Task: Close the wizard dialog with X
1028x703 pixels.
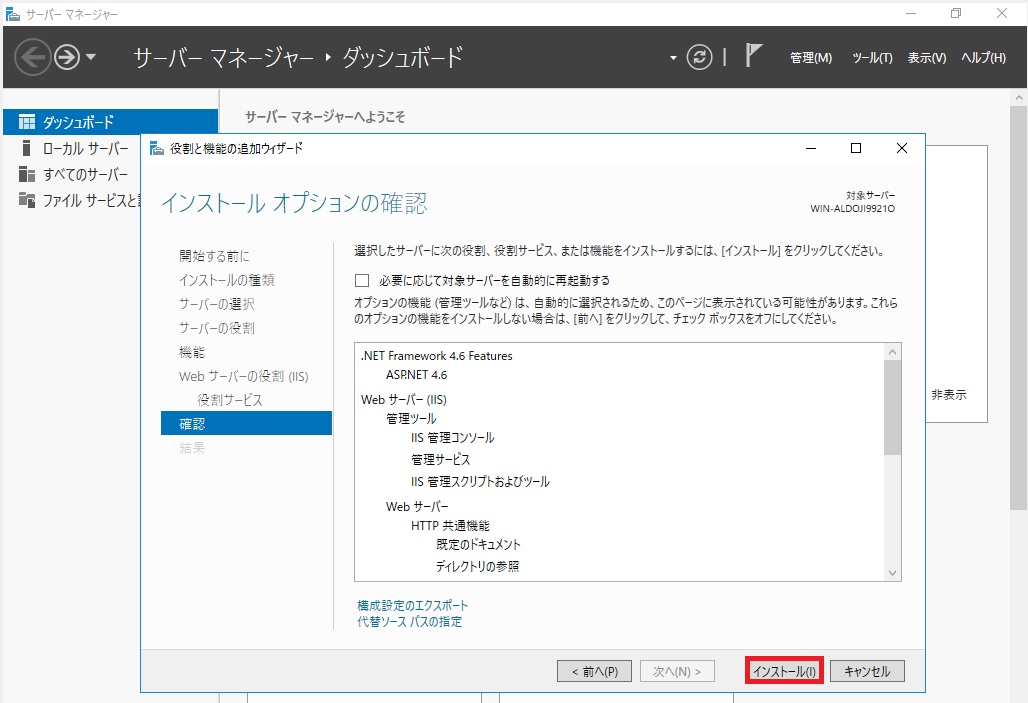Action: (901, 148)
